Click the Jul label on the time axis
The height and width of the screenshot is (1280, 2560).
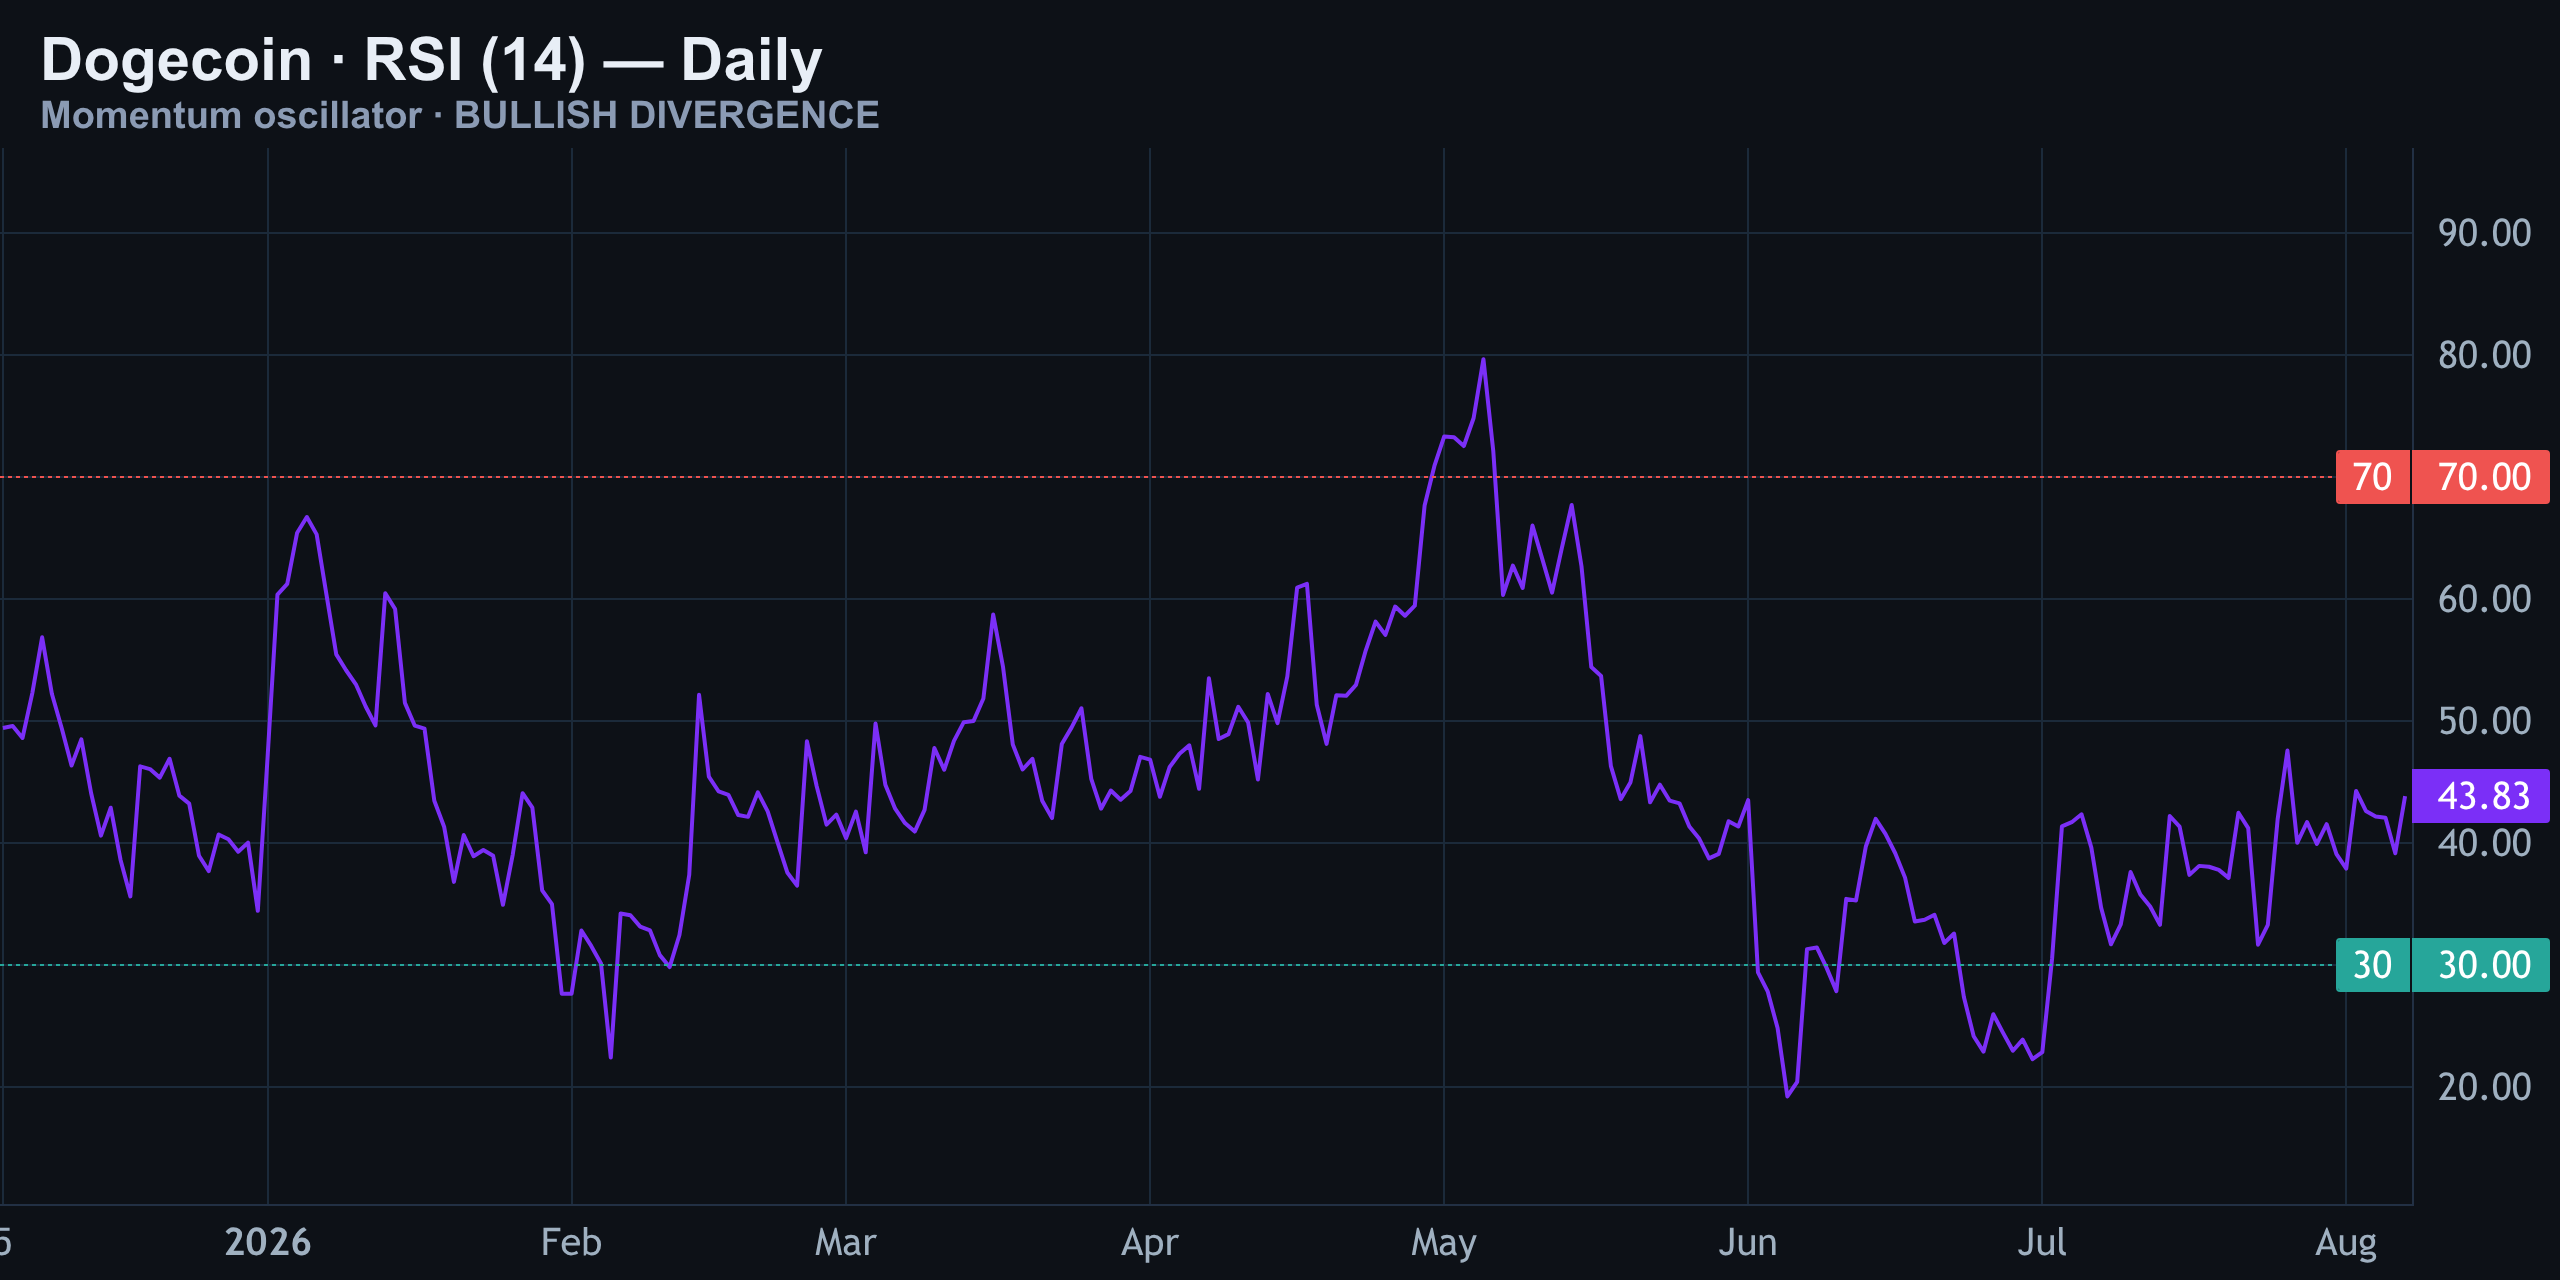[x=2041, y=1242]
